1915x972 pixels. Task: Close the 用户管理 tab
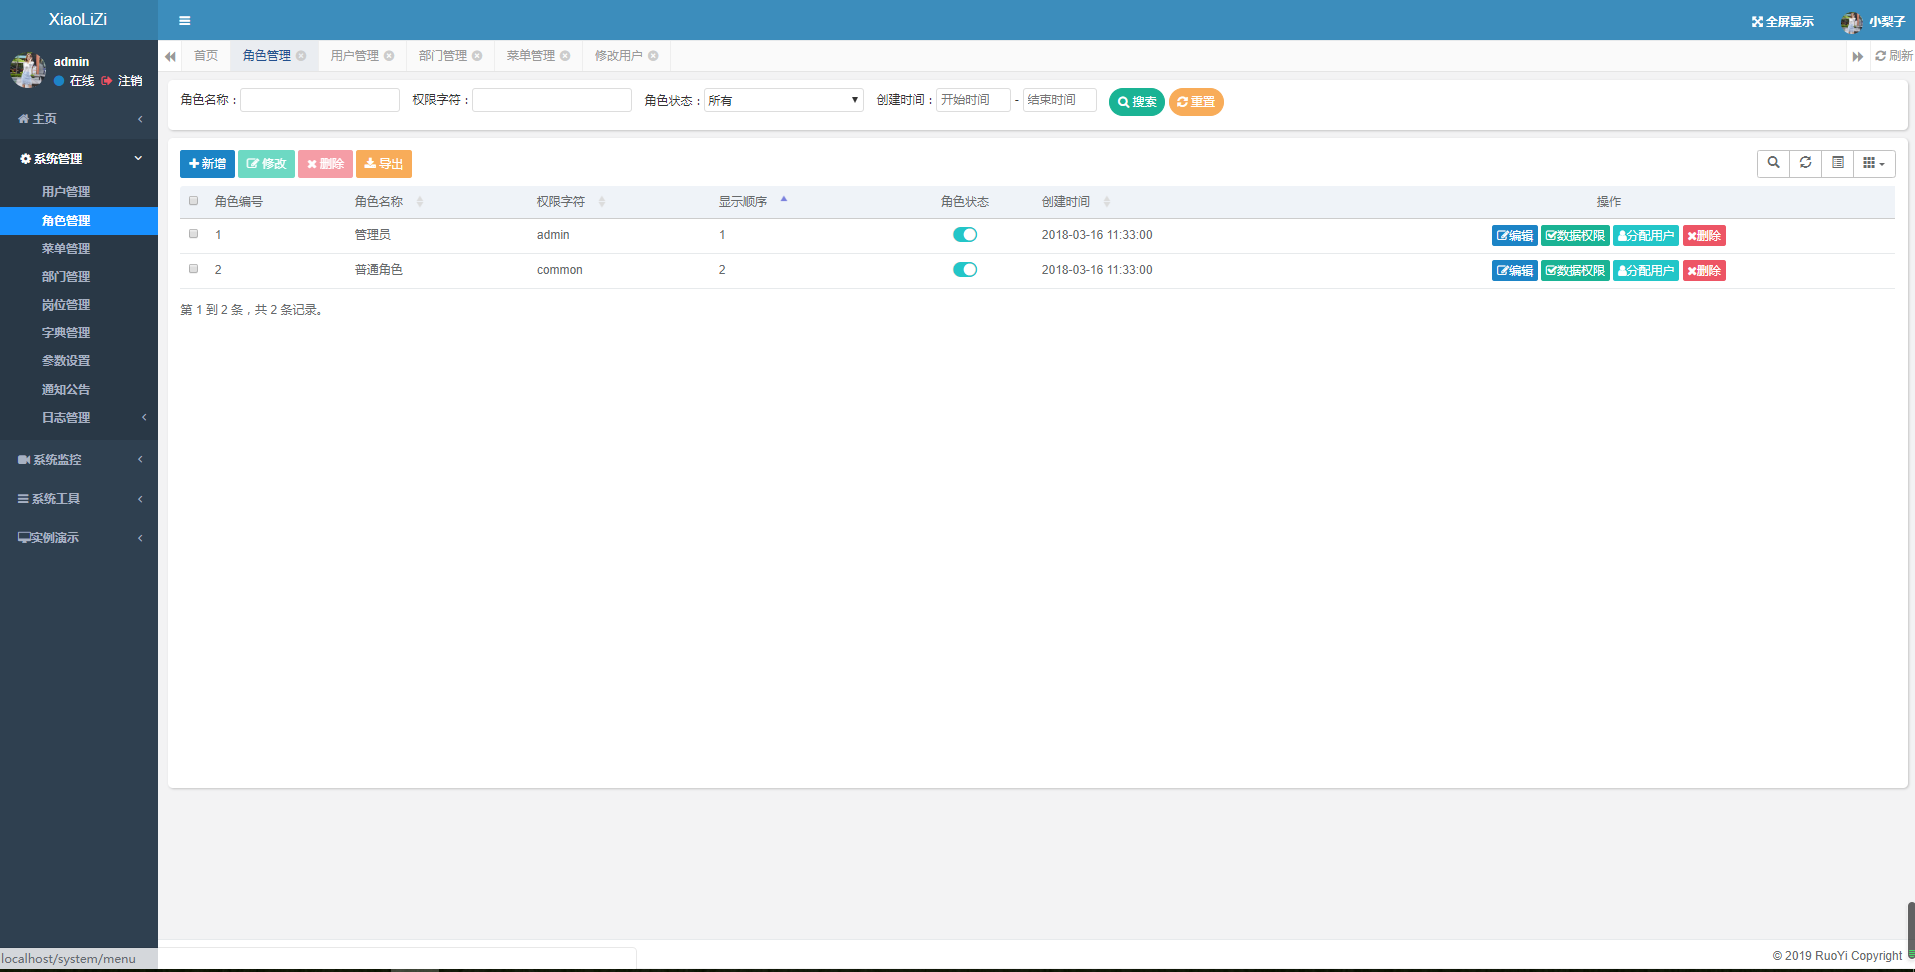click(x=389, y=56)
